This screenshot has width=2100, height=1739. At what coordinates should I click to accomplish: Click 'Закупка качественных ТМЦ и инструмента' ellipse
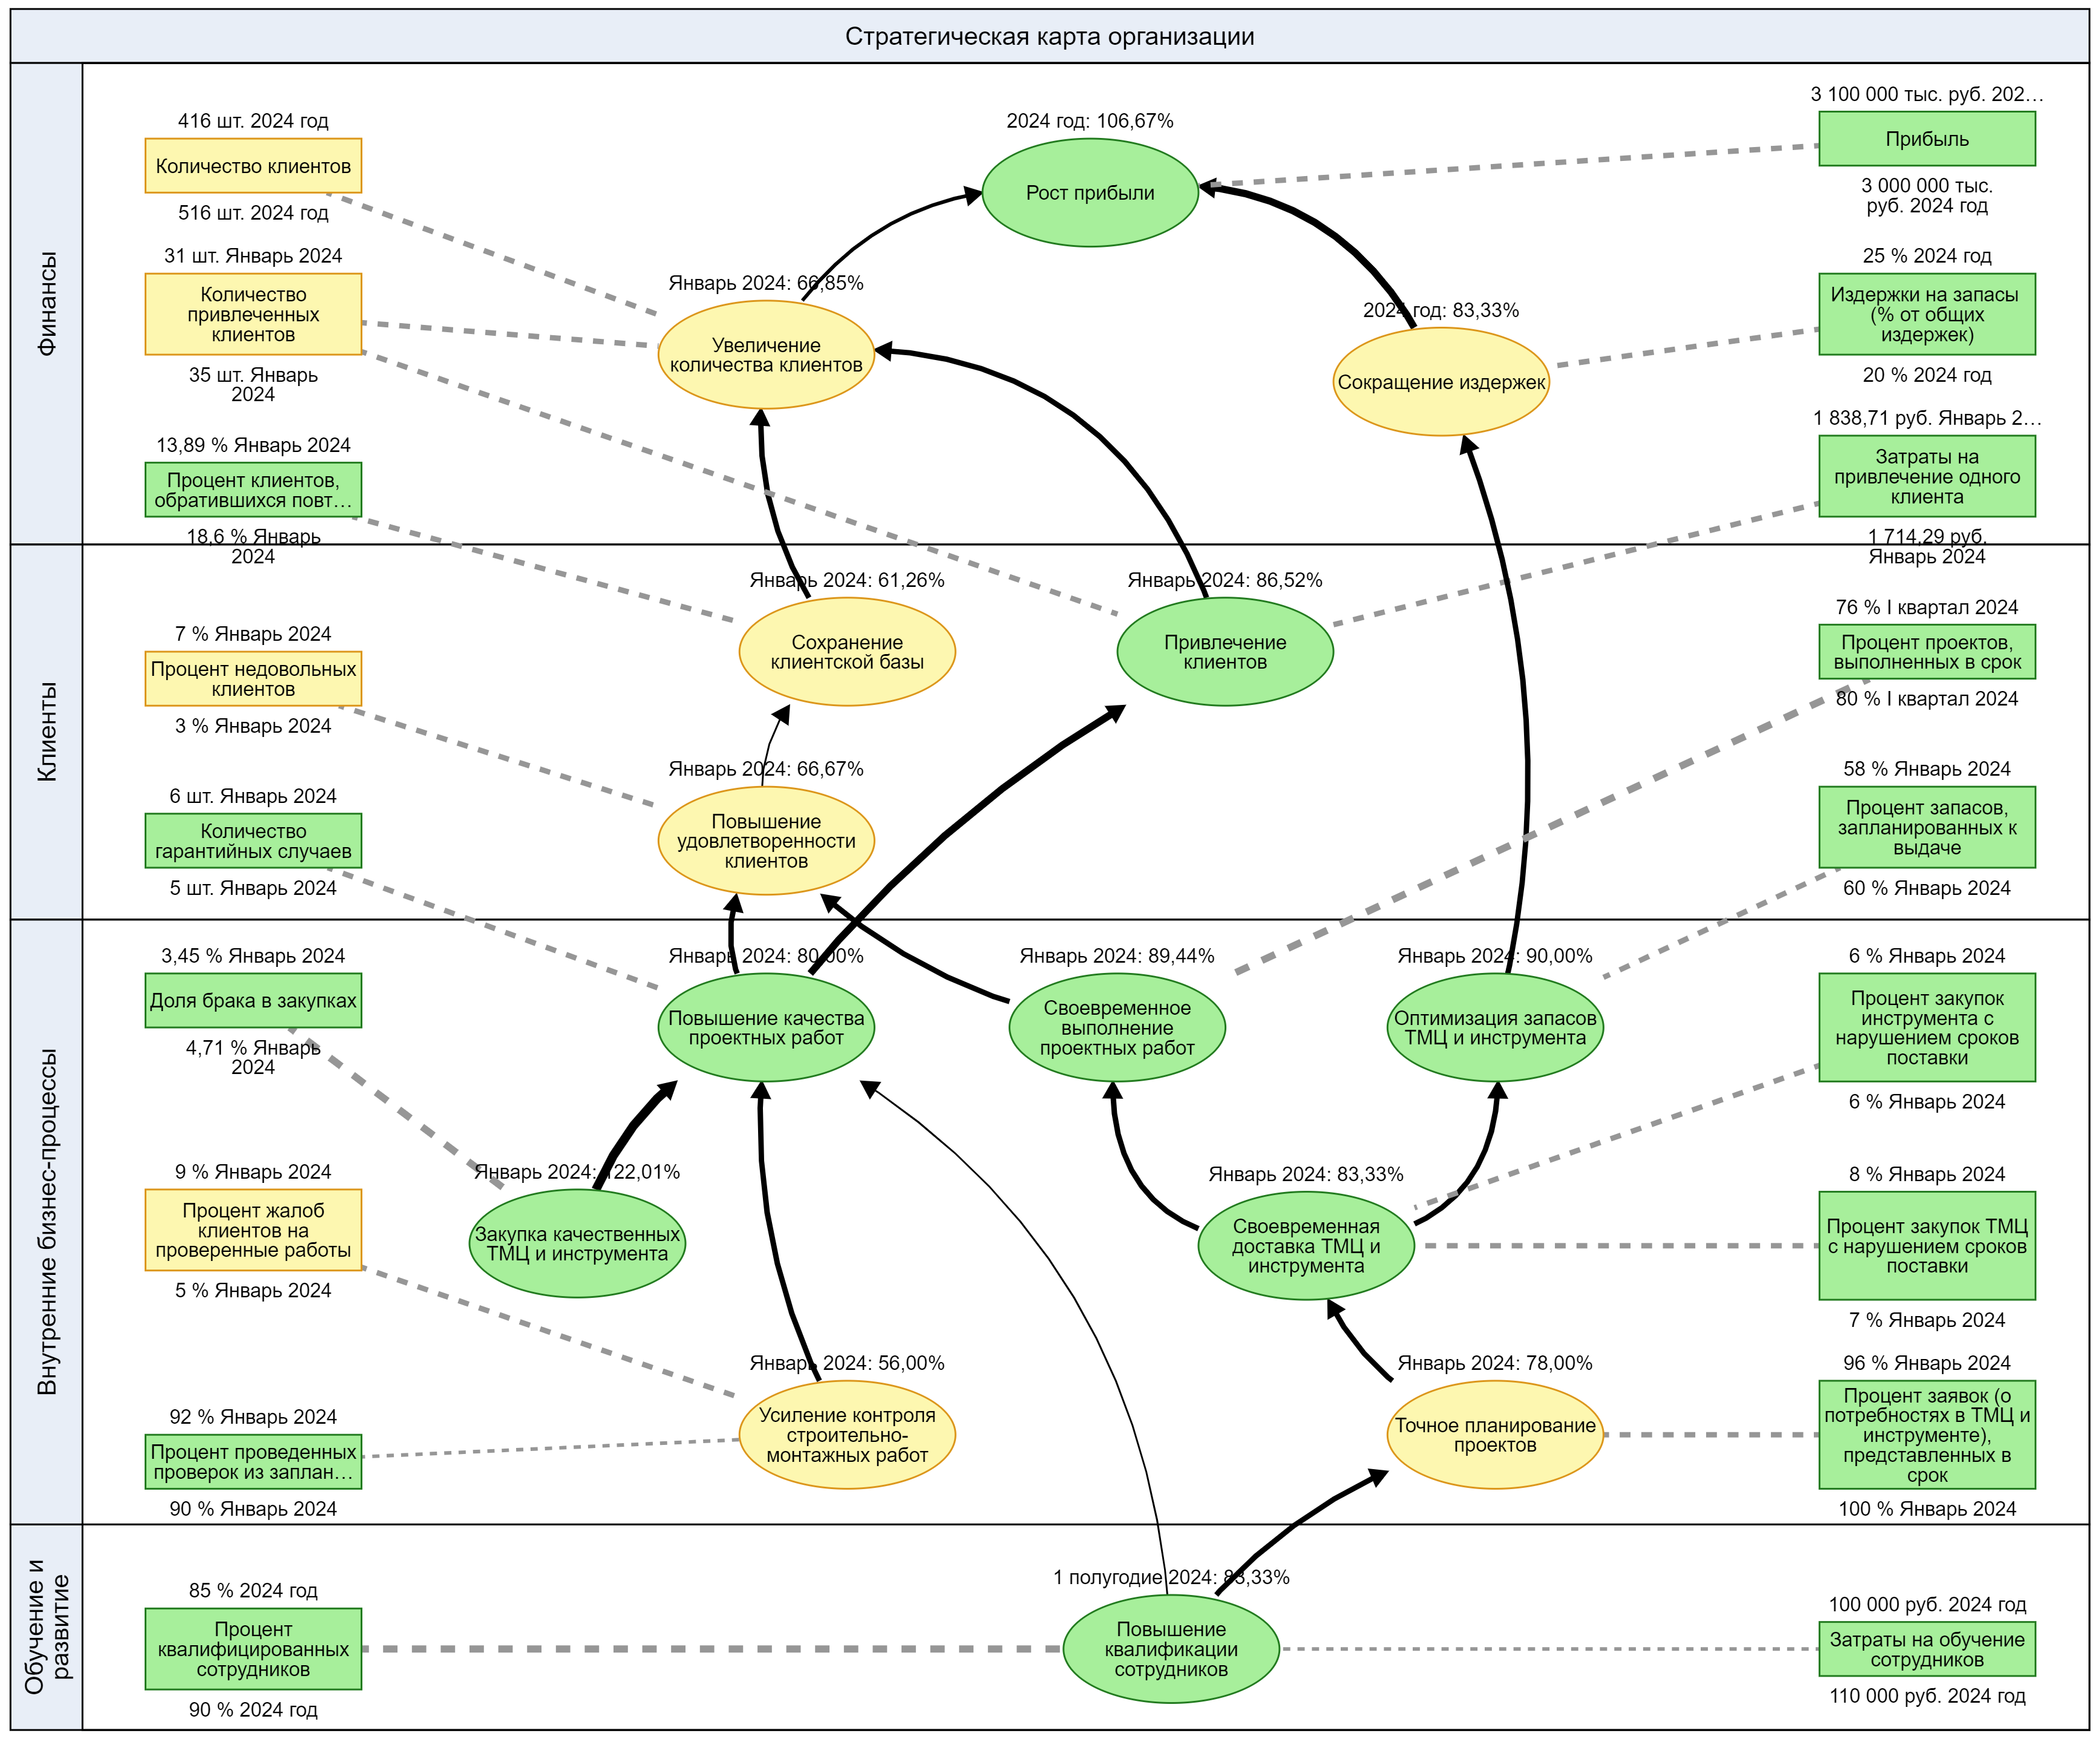[577, 1244]
